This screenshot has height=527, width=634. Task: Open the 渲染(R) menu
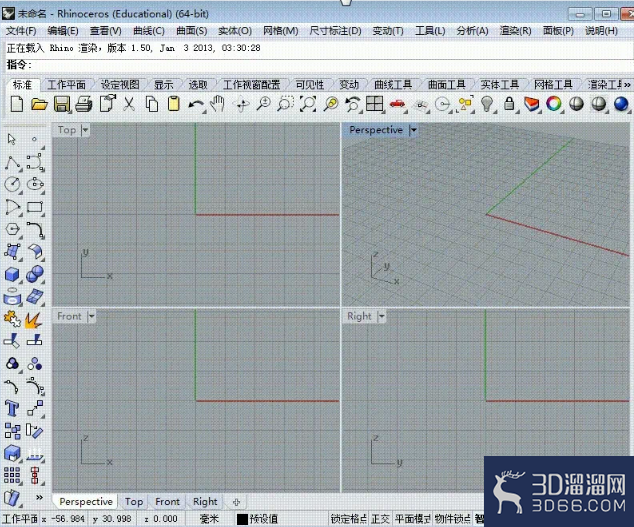515,31
